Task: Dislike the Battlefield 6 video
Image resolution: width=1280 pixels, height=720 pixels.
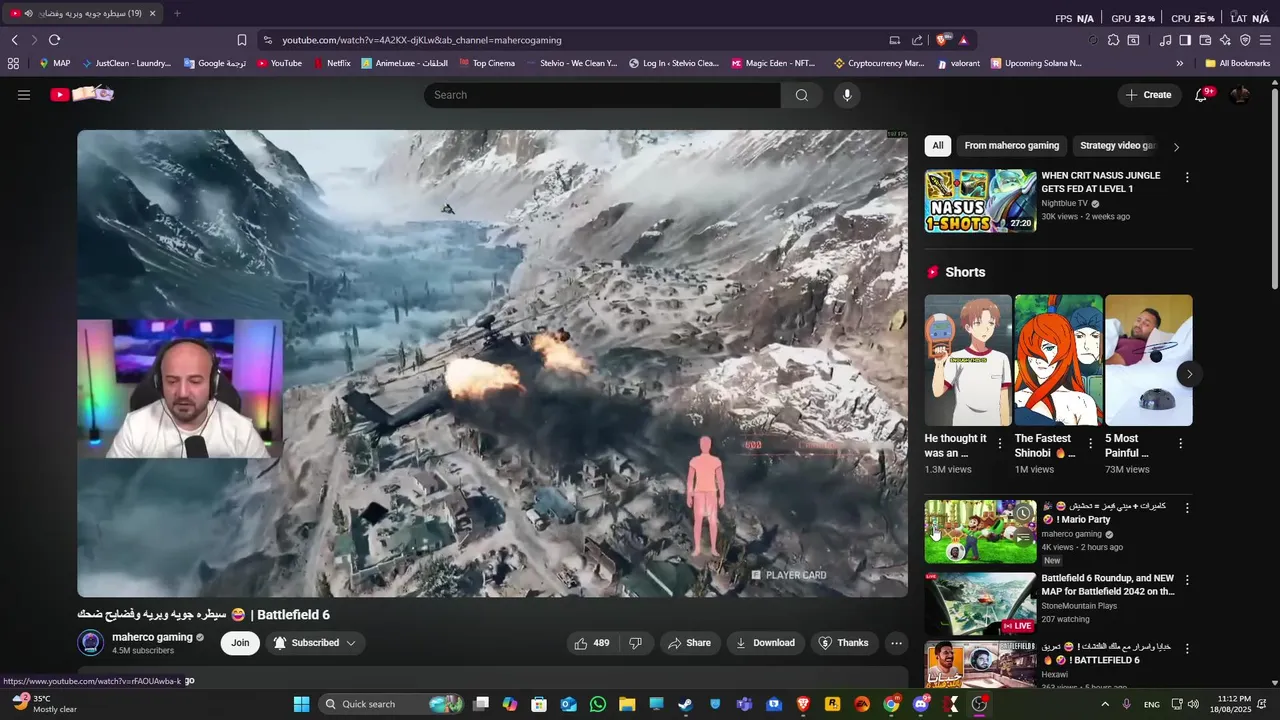Action: [636, 643]
